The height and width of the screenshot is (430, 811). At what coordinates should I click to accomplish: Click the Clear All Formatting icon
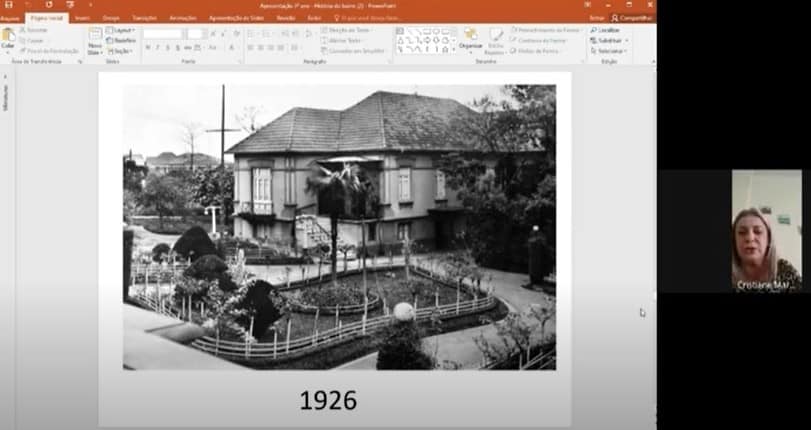tap(237, 34)
